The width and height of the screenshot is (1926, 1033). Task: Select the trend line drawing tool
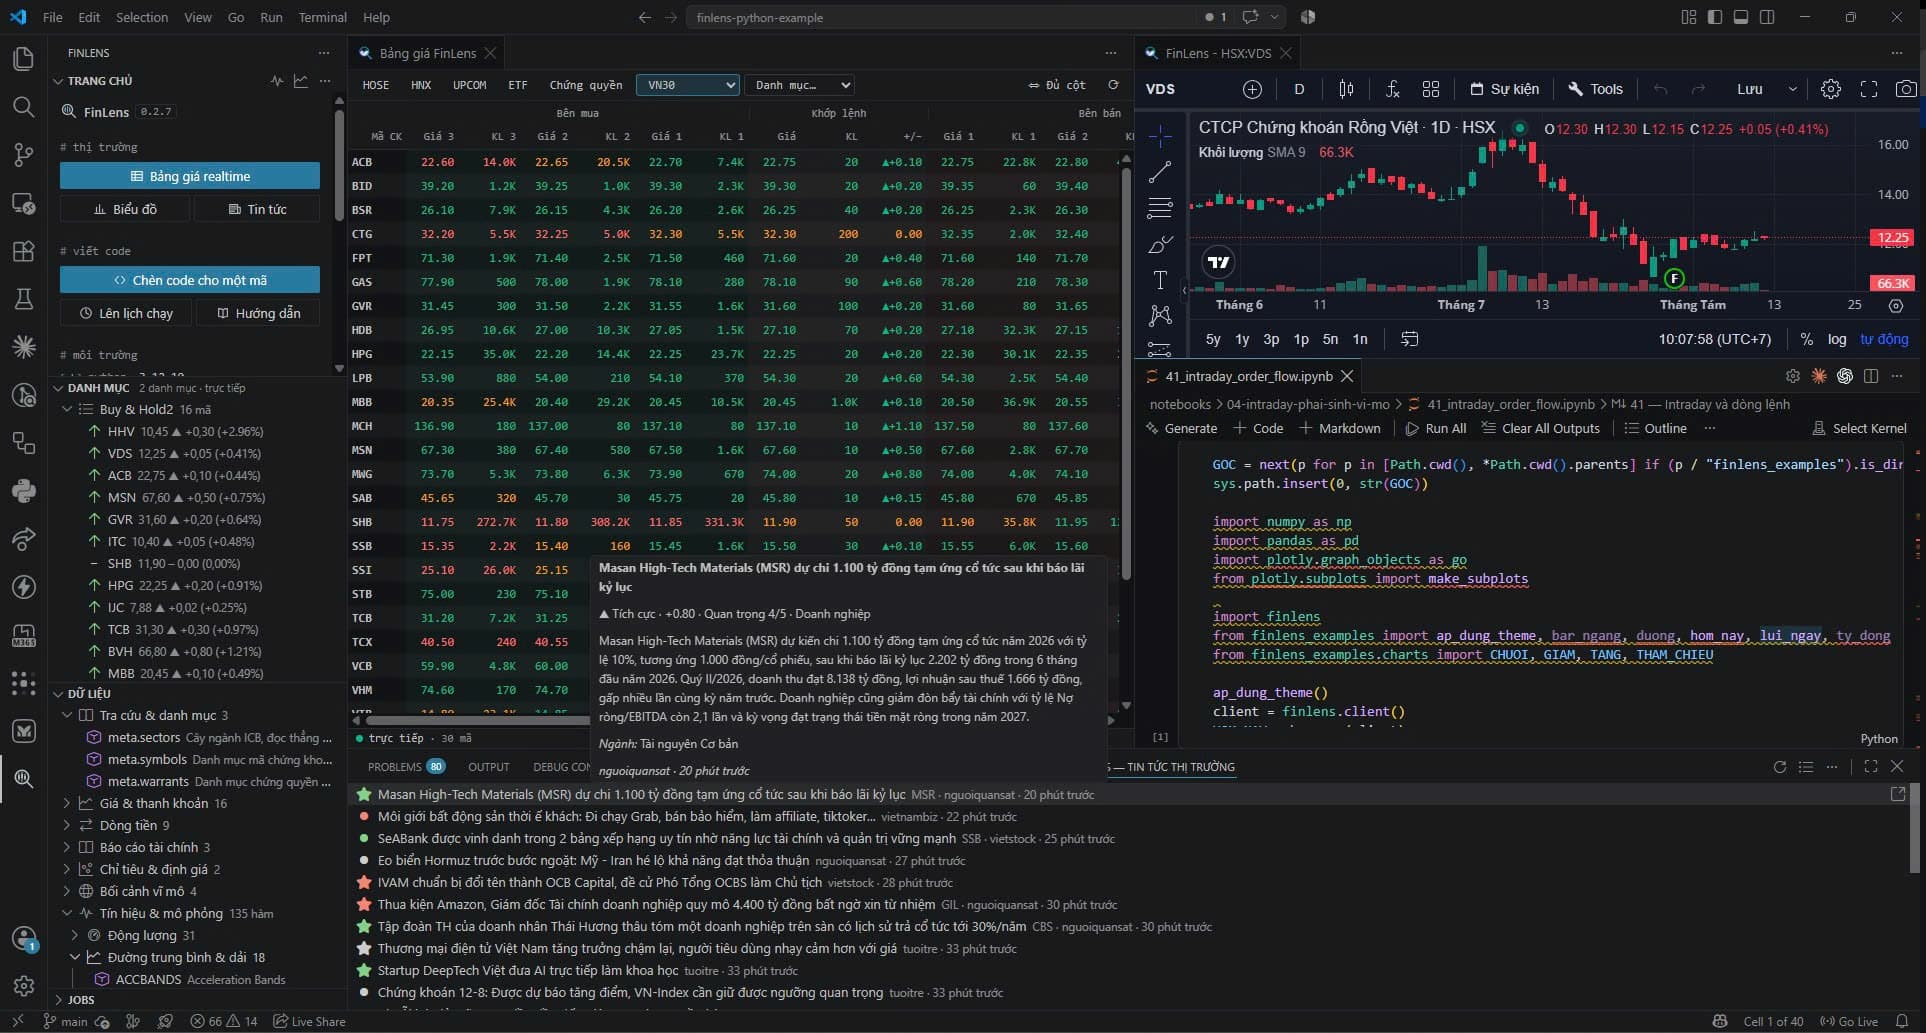(x=1160, y=172)
